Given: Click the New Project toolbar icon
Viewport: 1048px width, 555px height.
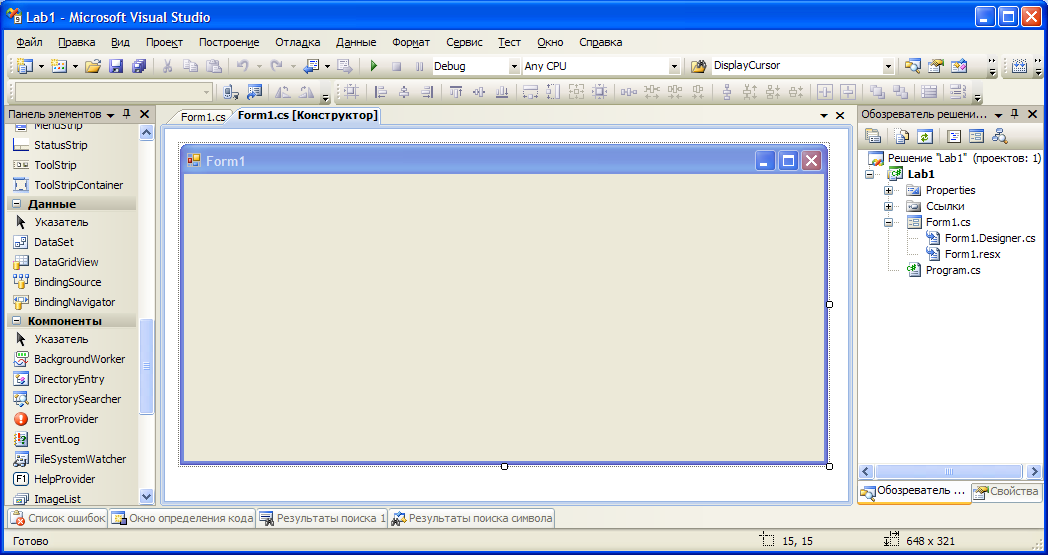Looking at the screenshot, I should [25, 66].
